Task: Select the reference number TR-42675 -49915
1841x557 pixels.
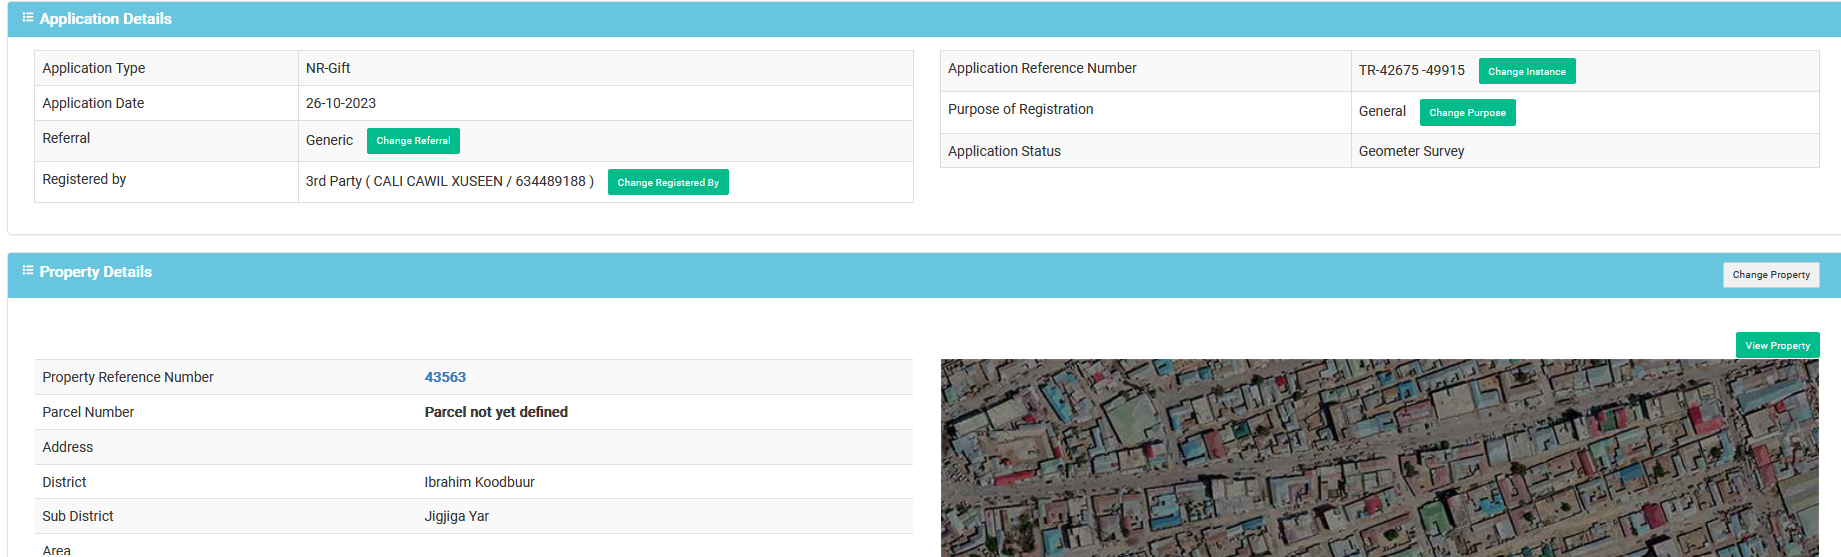Action: [1411, 70]
